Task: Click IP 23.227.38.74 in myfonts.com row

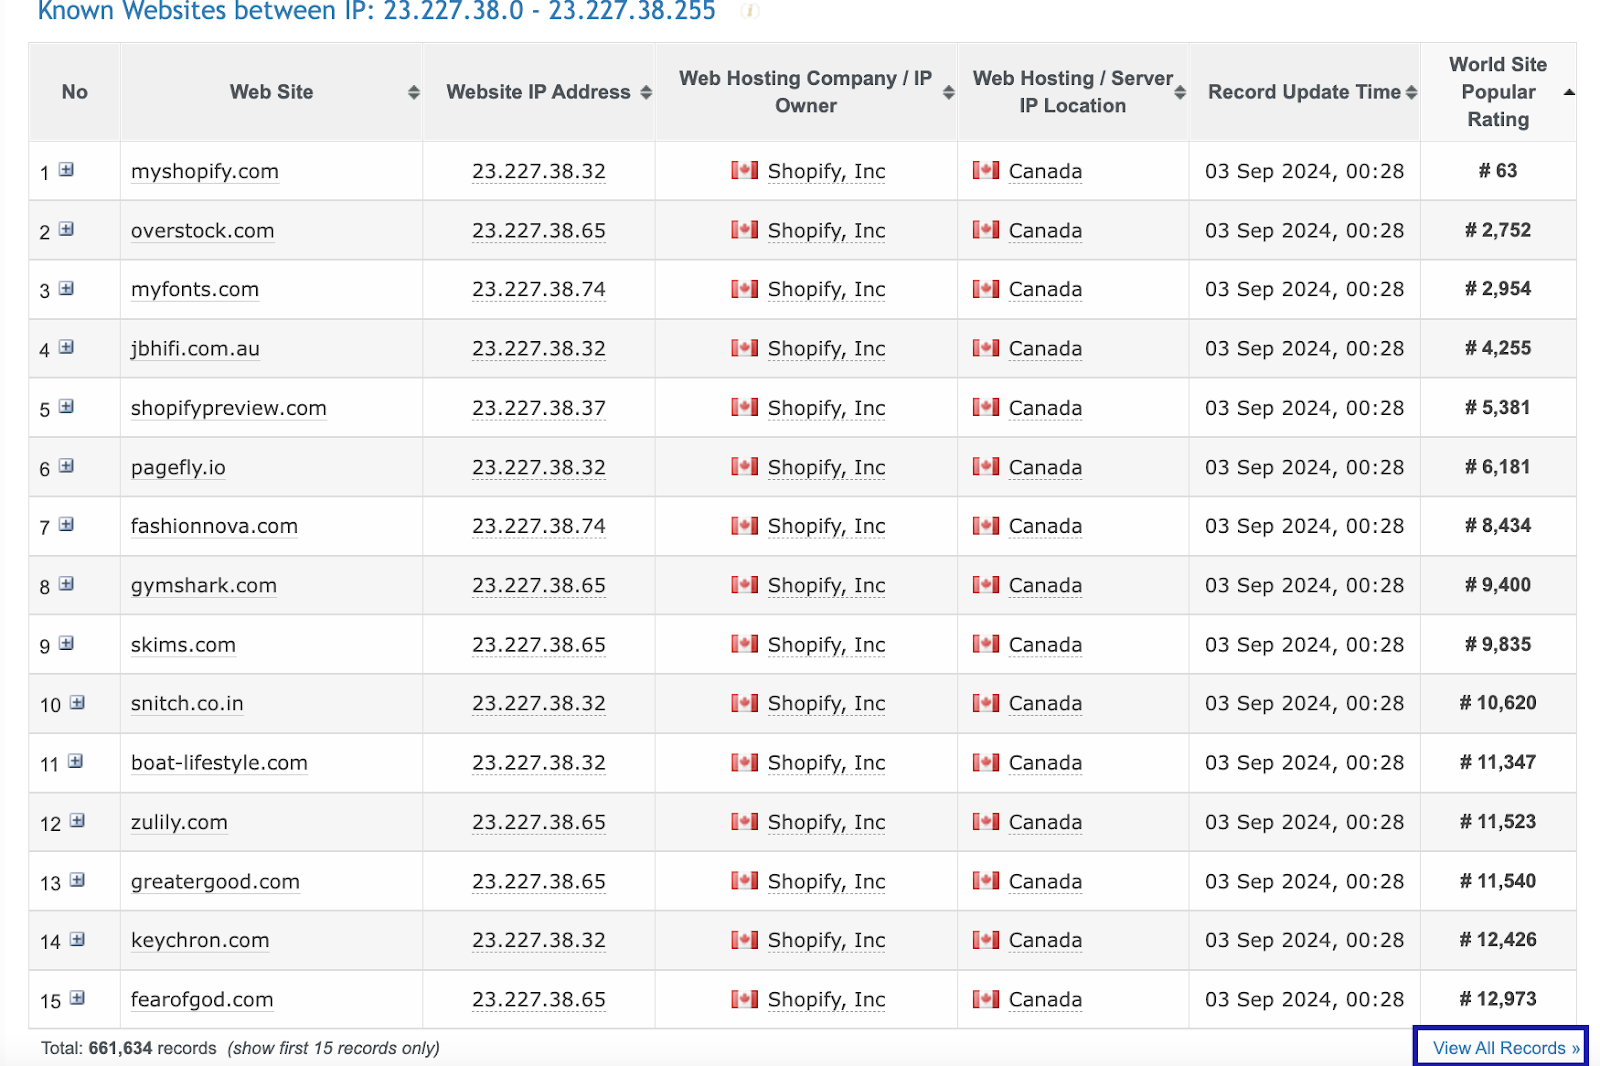Action: [x=539, y=289]
